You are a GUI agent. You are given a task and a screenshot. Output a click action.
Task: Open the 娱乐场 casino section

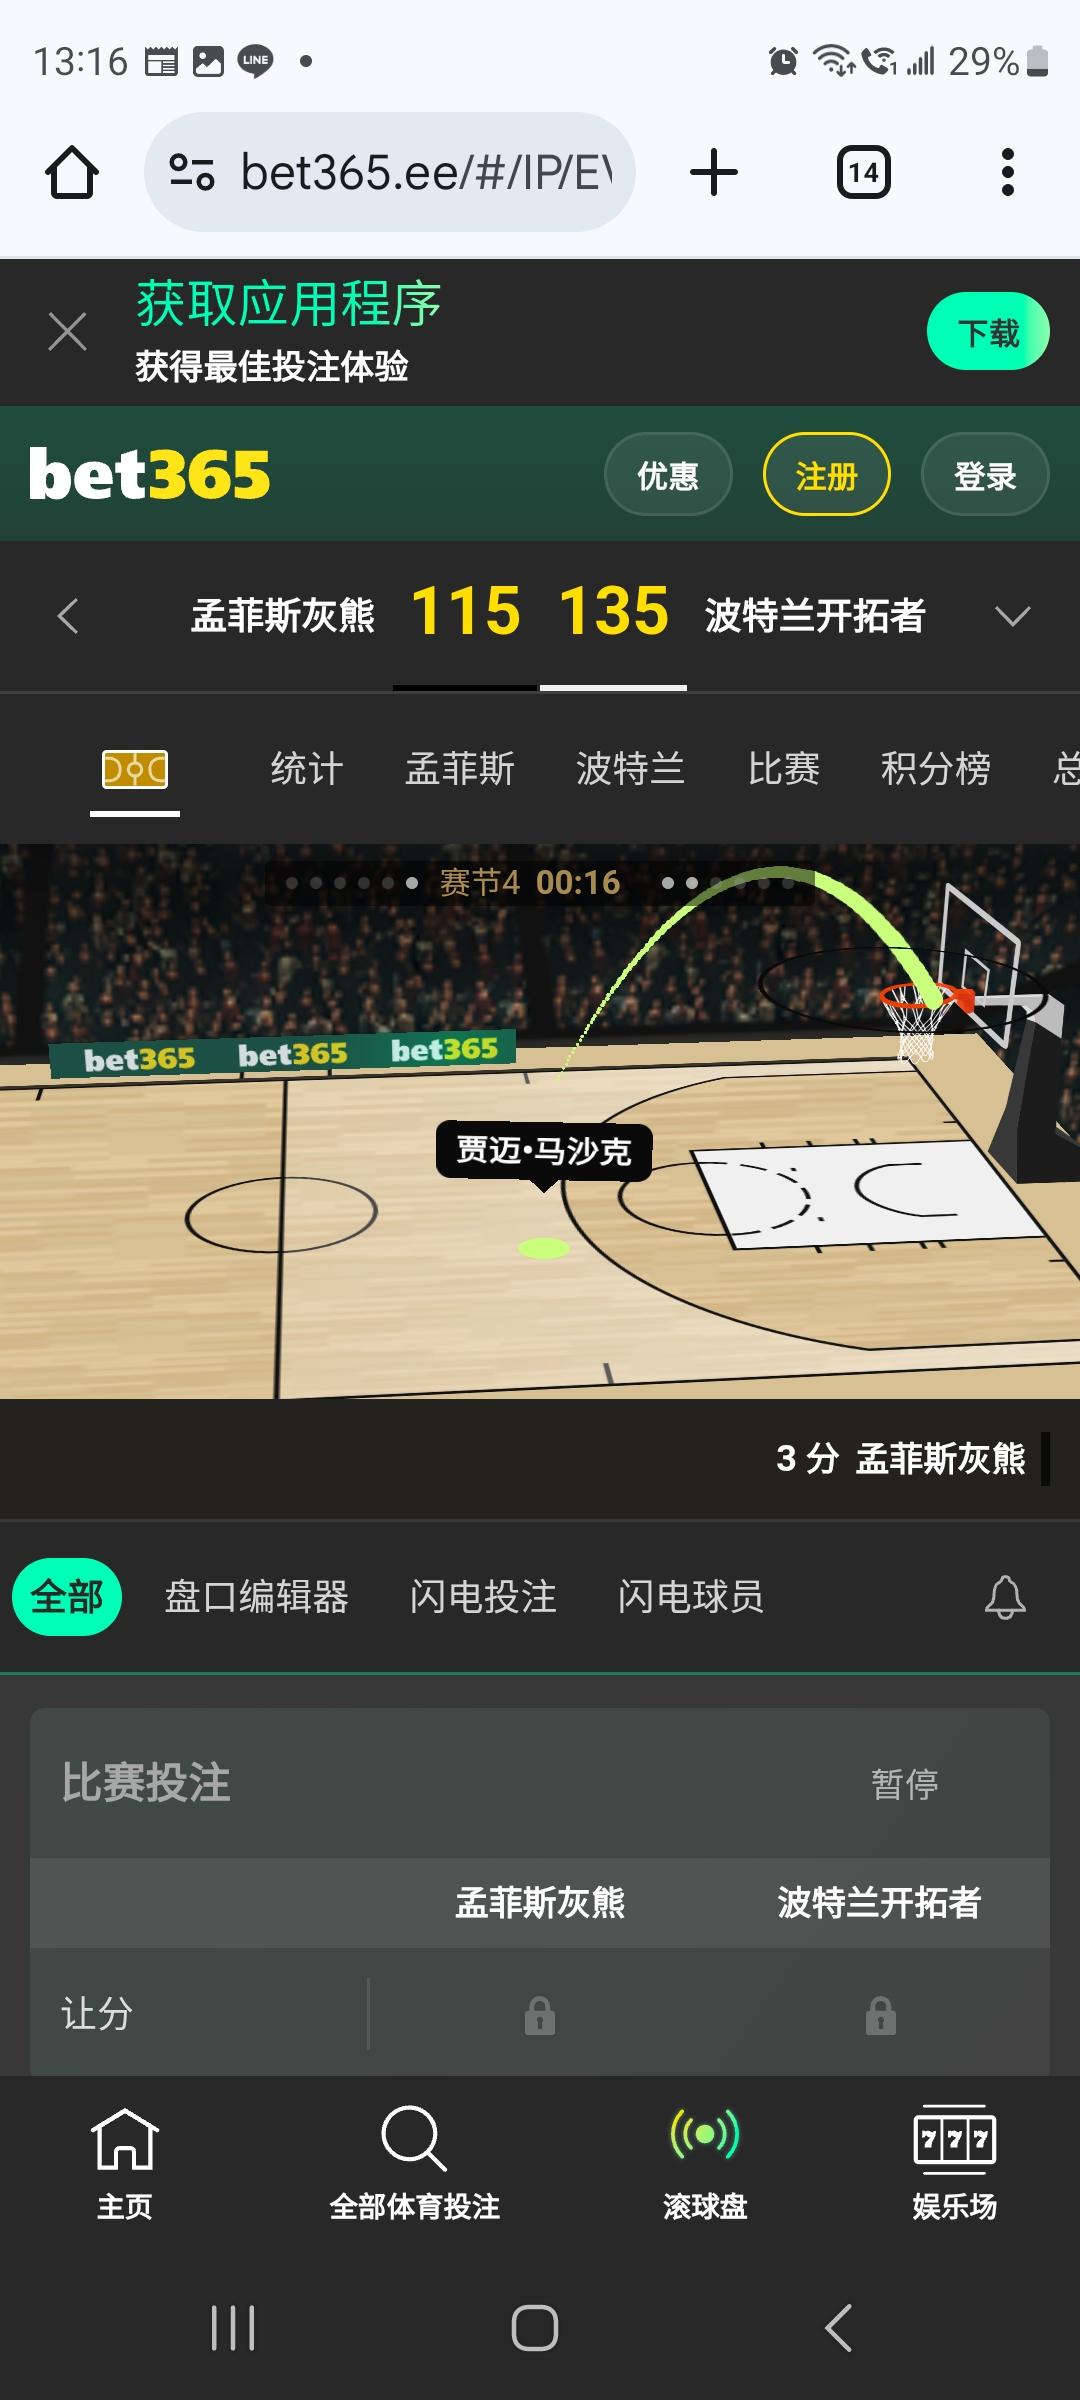click(955, 2163)
